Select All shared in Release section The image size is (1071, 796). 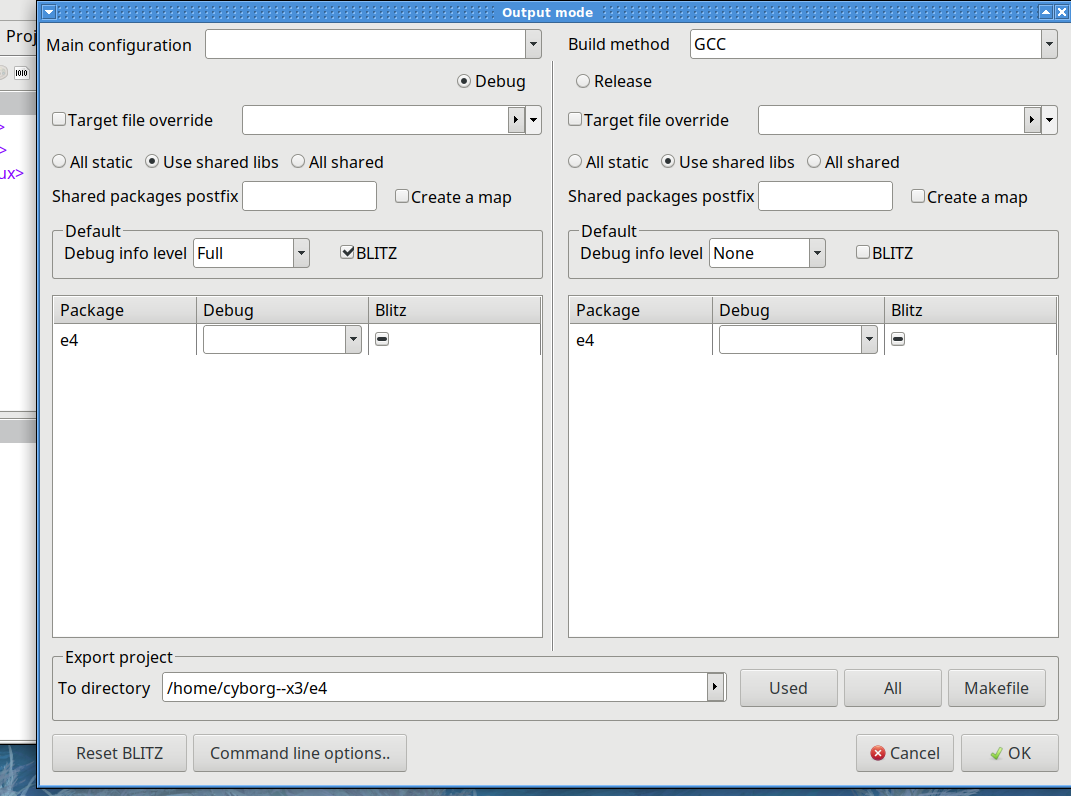pos(814,162)
